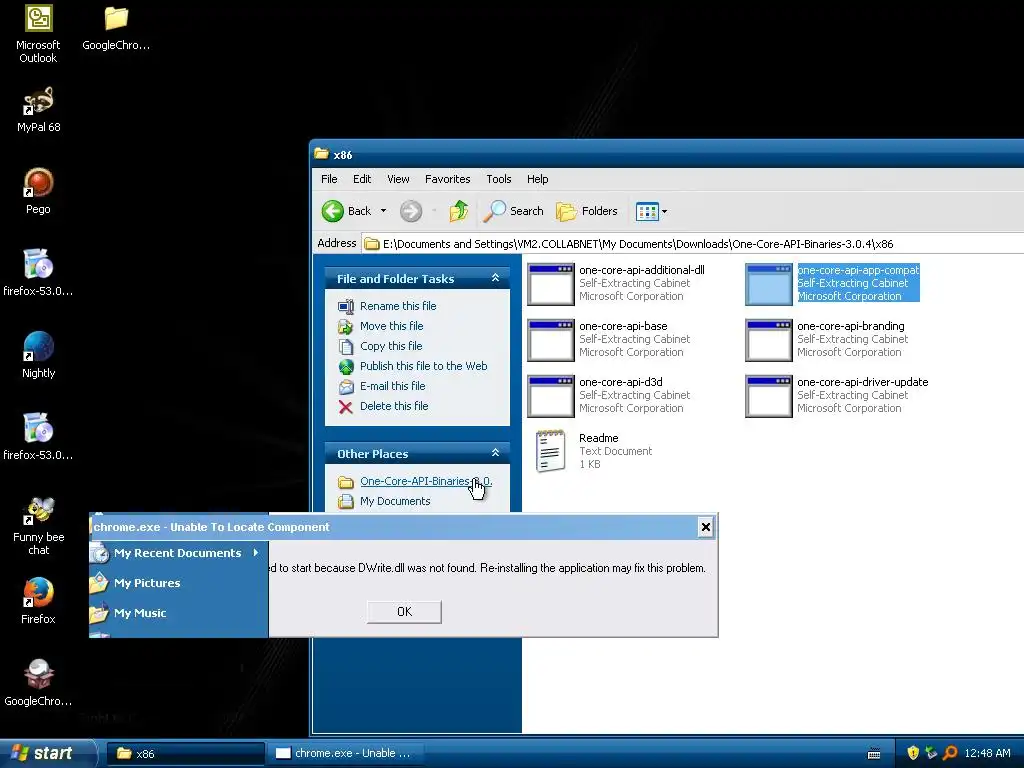Select the Funny bee chat shortcut
Screen dimensions: 1024x768
point(38,526)
